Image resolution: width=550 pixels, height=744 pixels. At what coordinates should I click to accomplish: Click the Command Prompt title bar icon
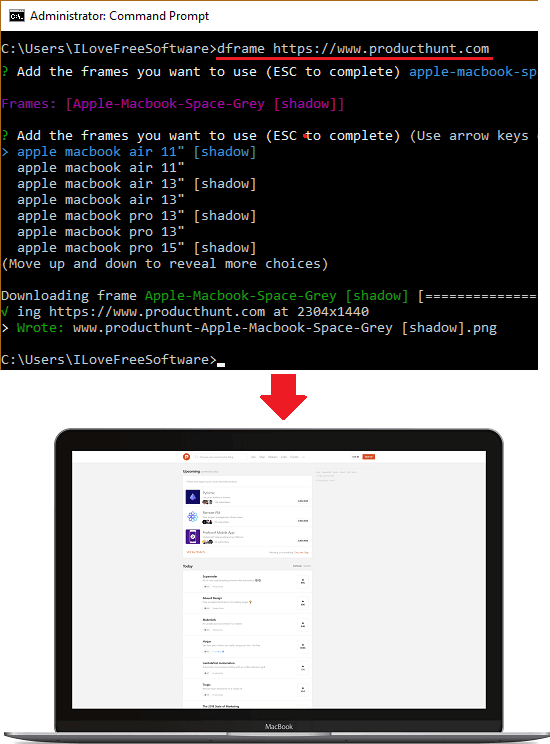[17, 16]
